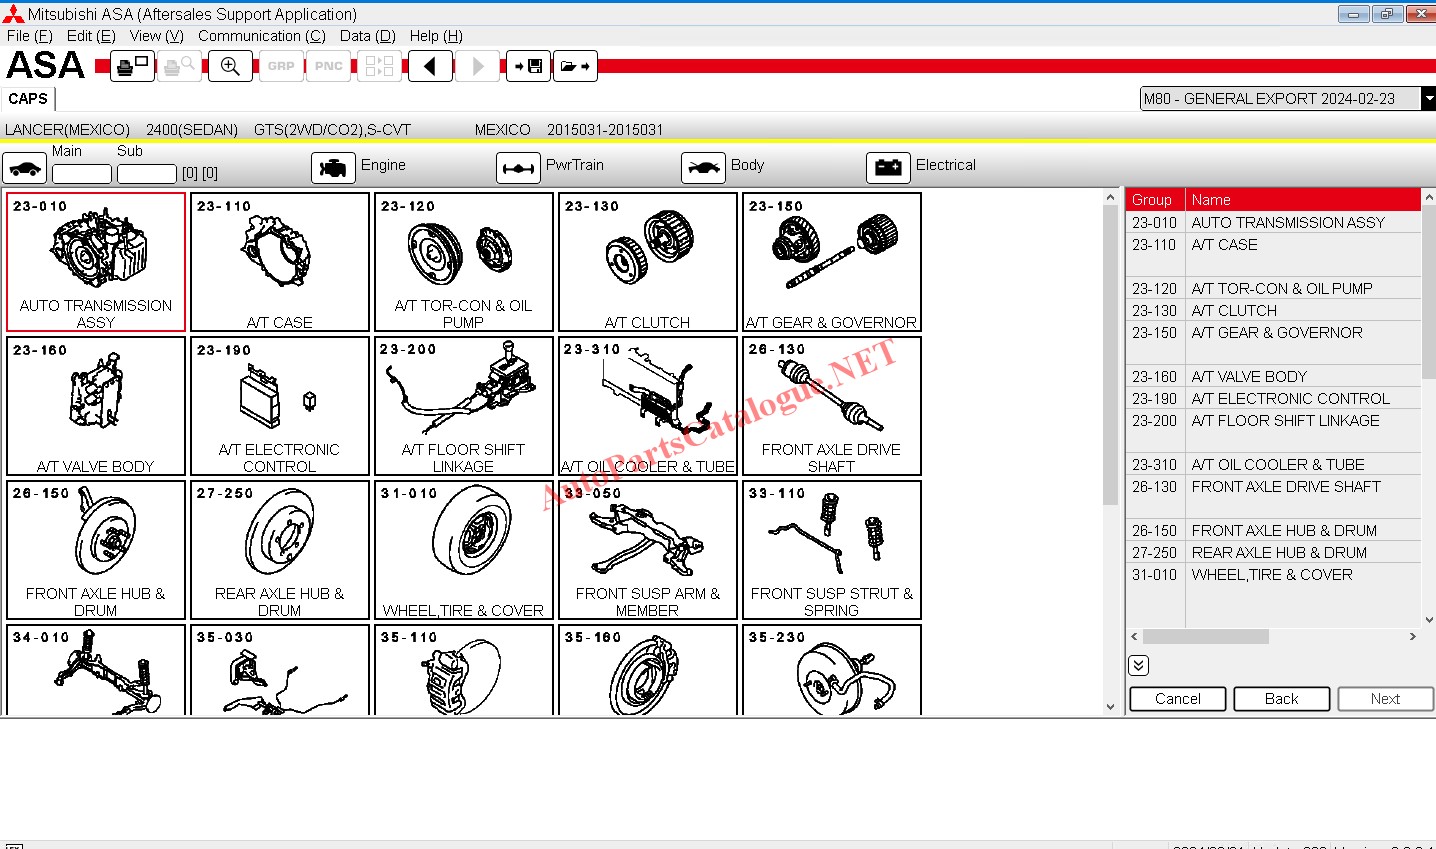Open the 33-110 Front Susp Strut & Spring thumbnail

click(x=832, y=550)
